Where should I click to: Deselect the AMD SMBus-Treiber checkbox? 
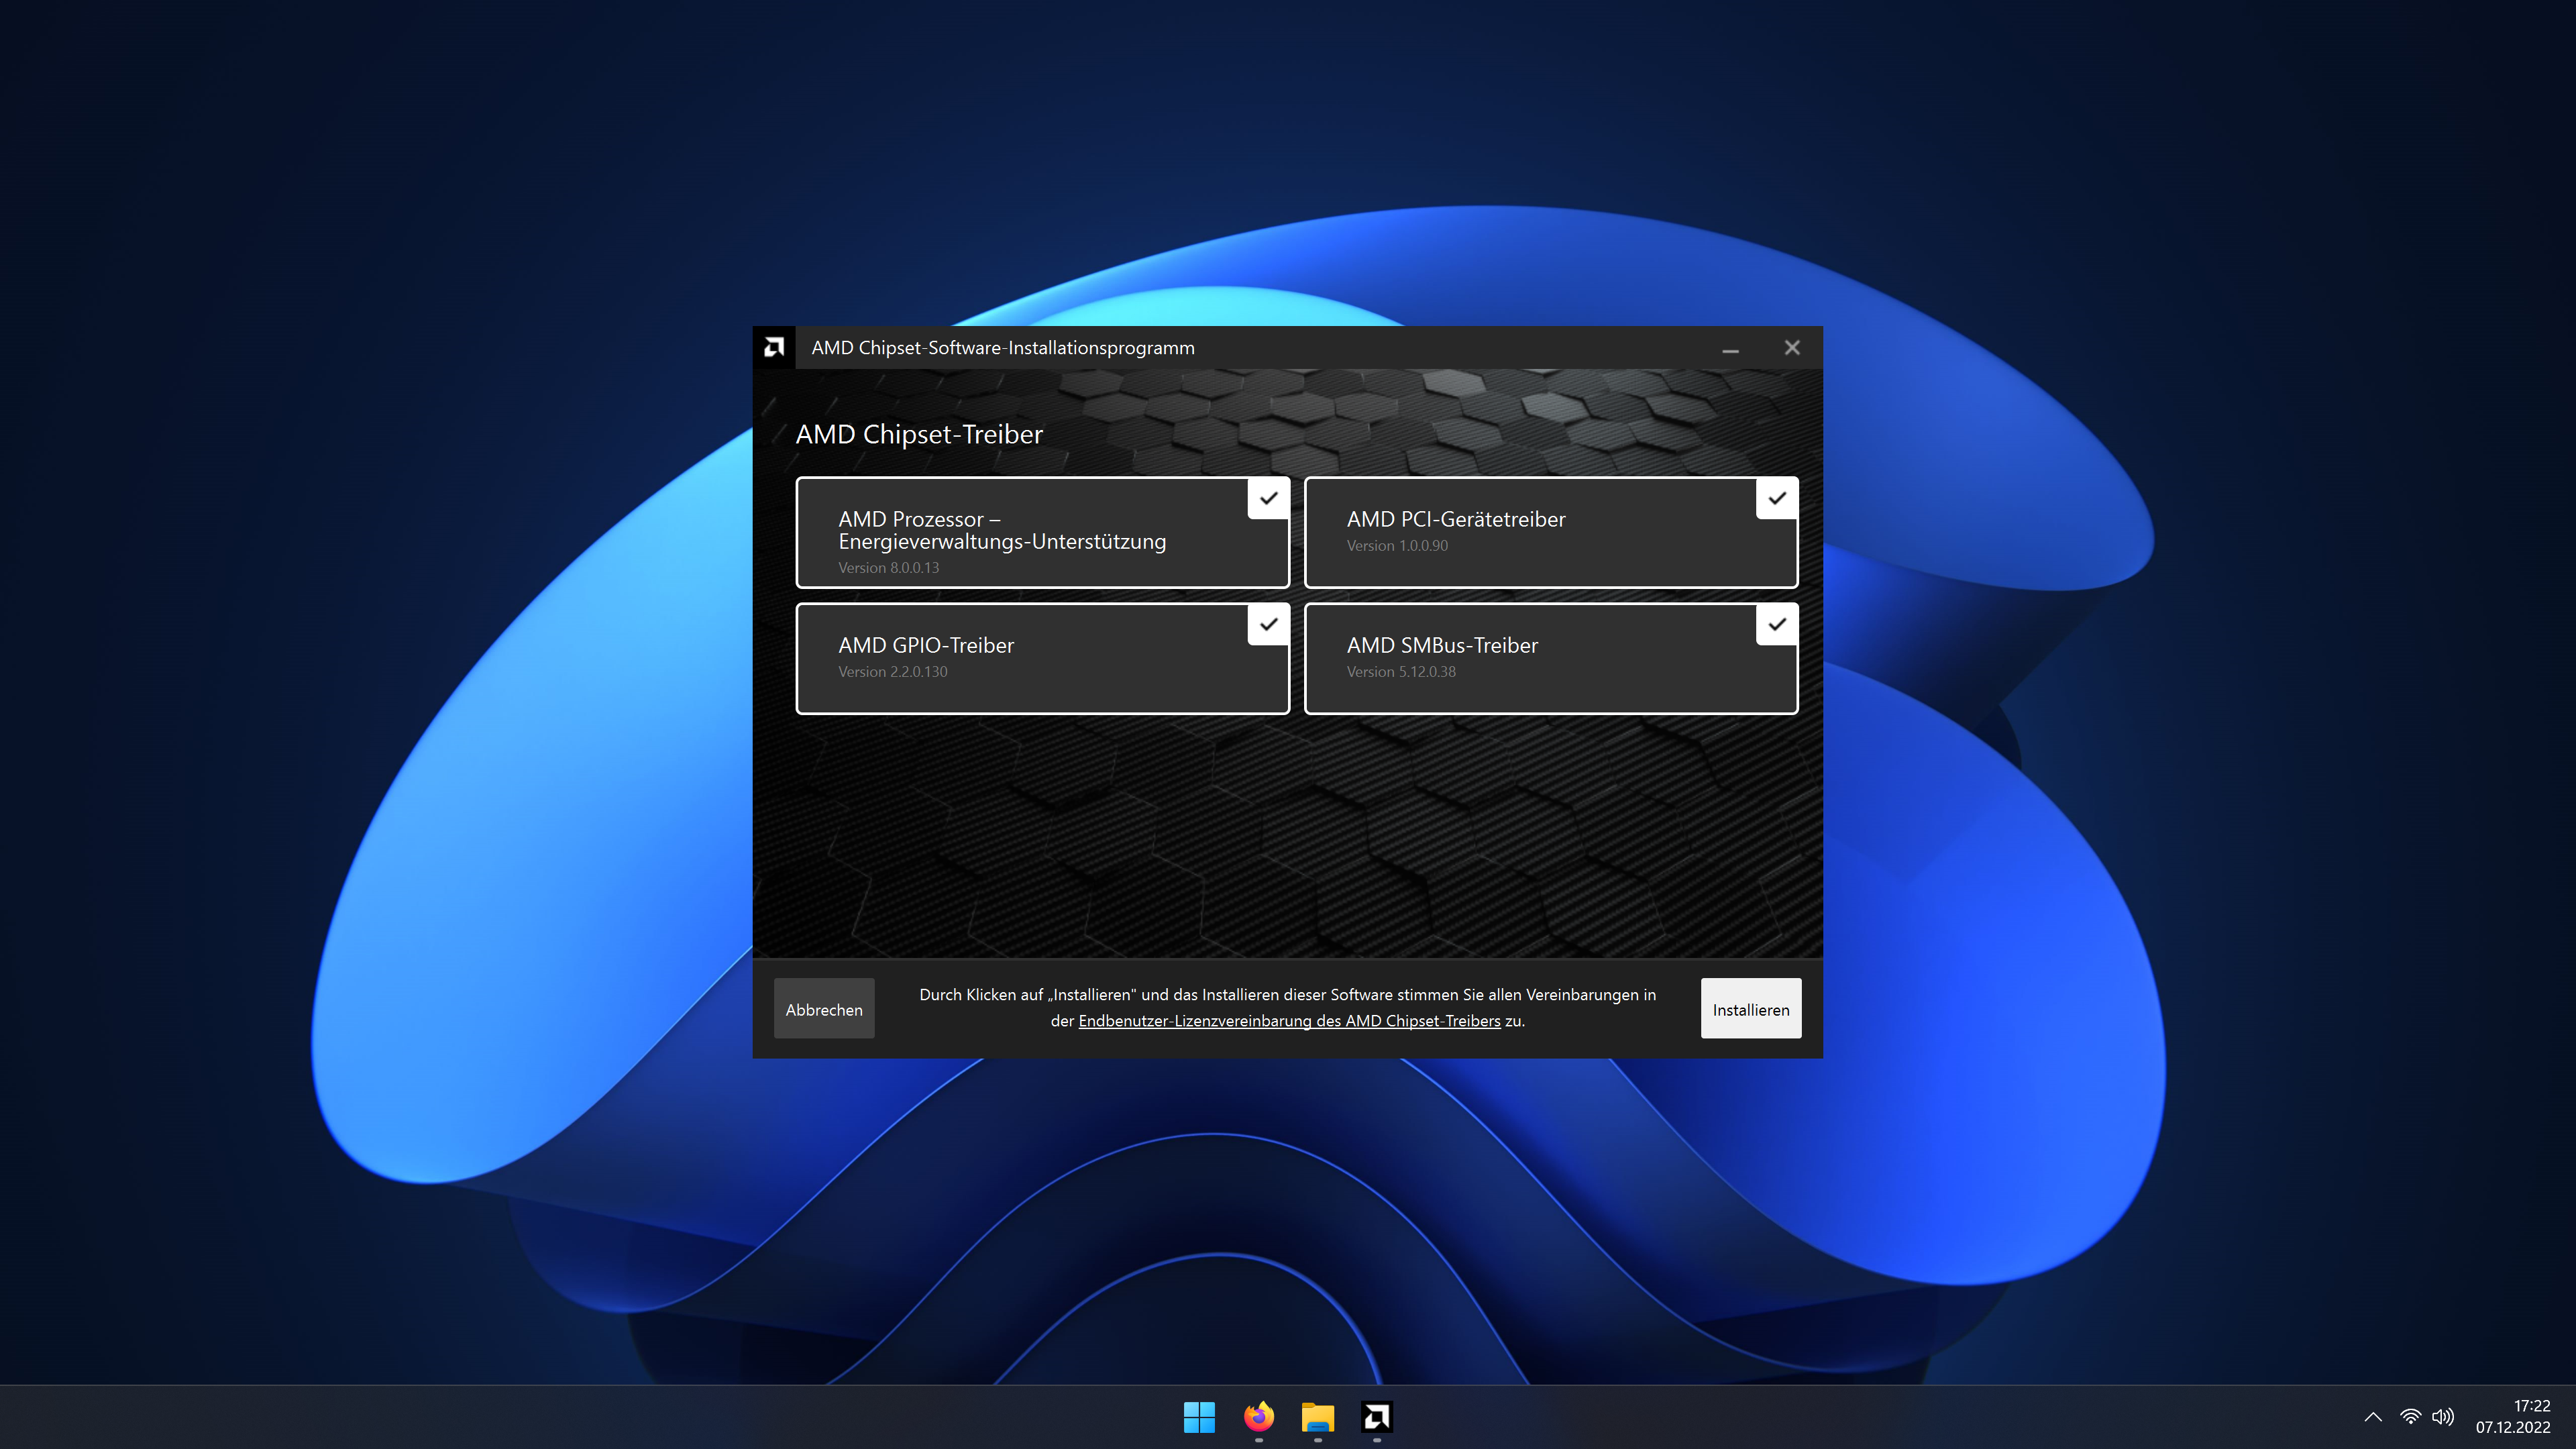tap(1776, 624)
